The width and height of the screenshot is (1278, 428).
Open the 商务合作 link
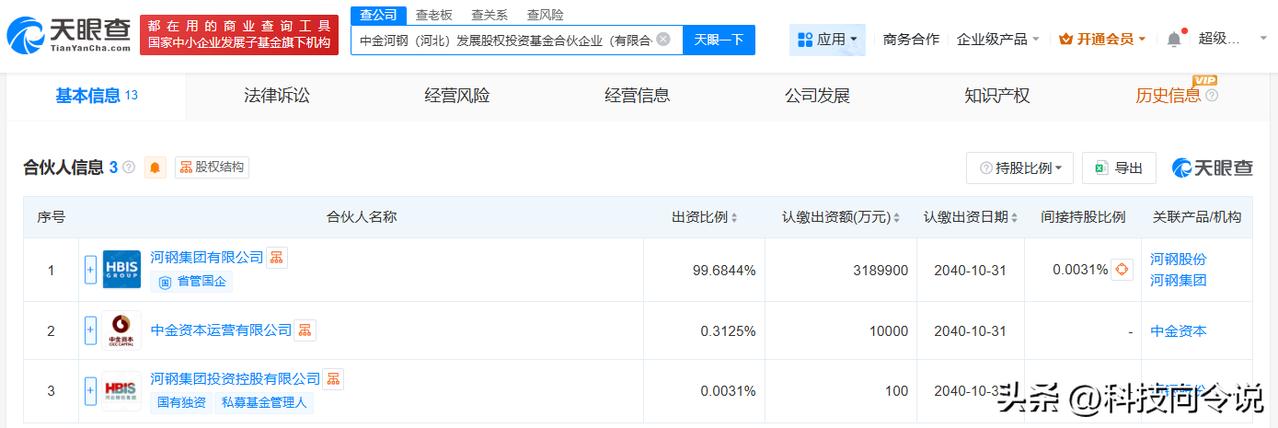(911, 39)
